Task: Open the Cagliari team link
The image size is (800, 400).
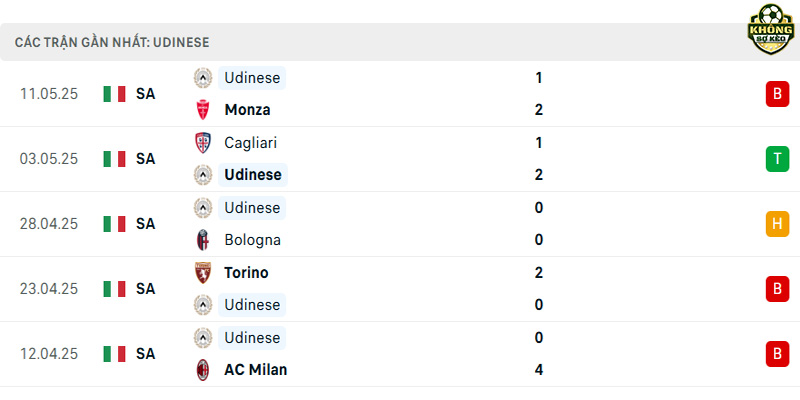Action: [x=251, y=143]
